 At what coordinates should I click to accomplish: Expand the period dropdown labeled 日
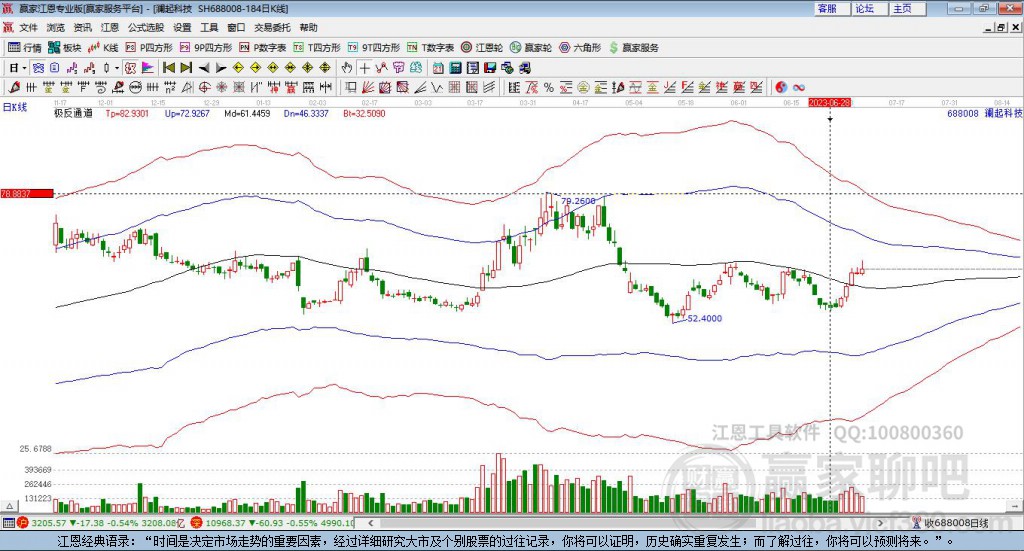[x=17, y=68]
